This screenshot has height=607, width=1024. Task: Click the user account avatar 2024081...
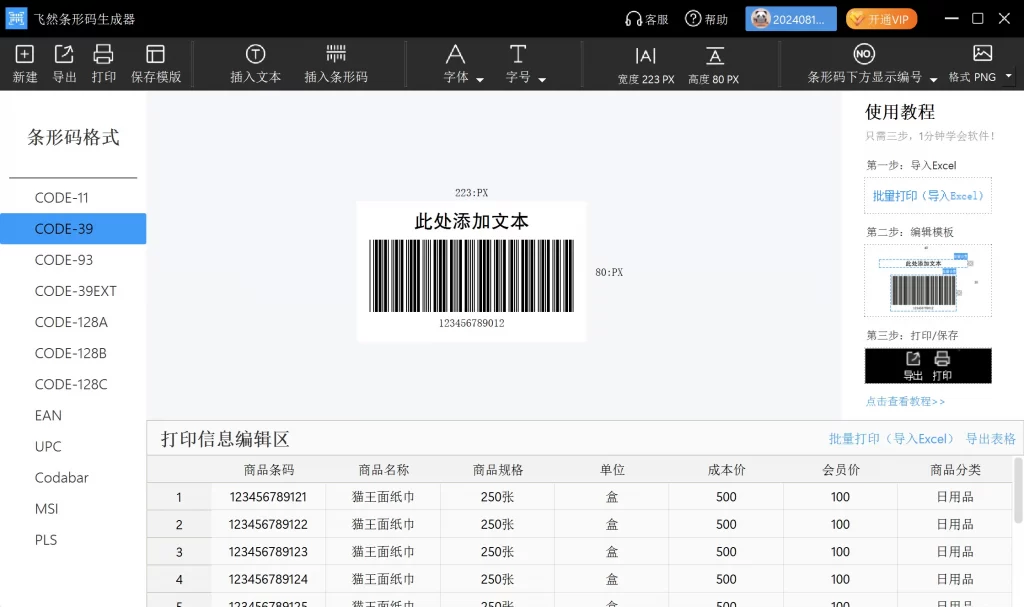point(791,19)
